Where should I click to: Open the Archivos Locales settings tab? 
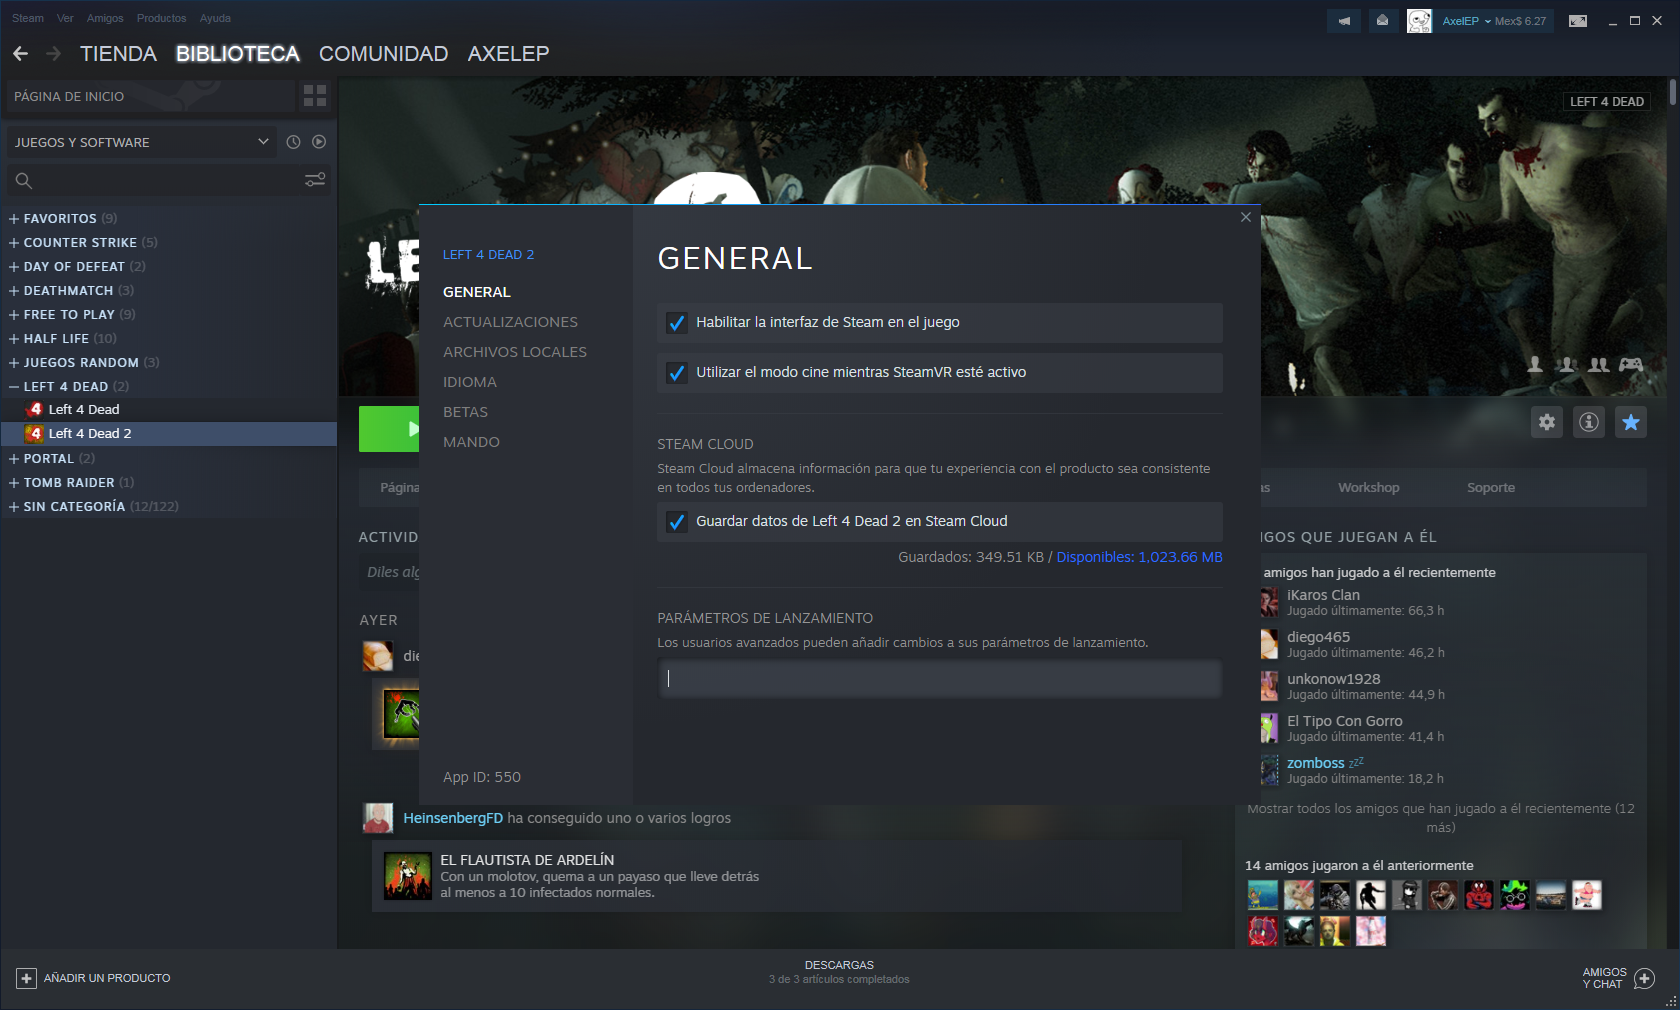click(x=515, y=352)
